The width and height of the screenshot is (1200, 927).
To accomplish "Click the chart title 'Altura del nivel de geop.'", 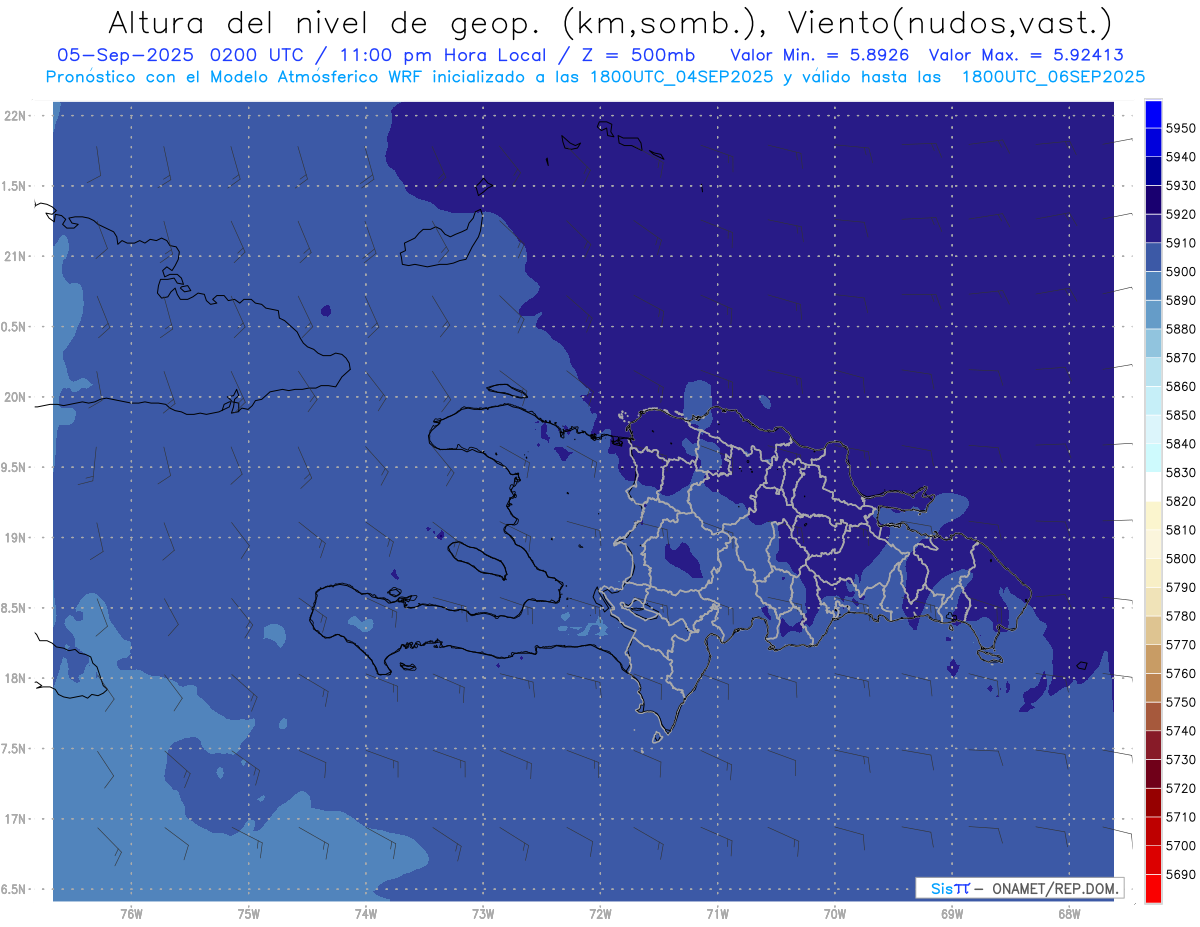I will (326, 22).
